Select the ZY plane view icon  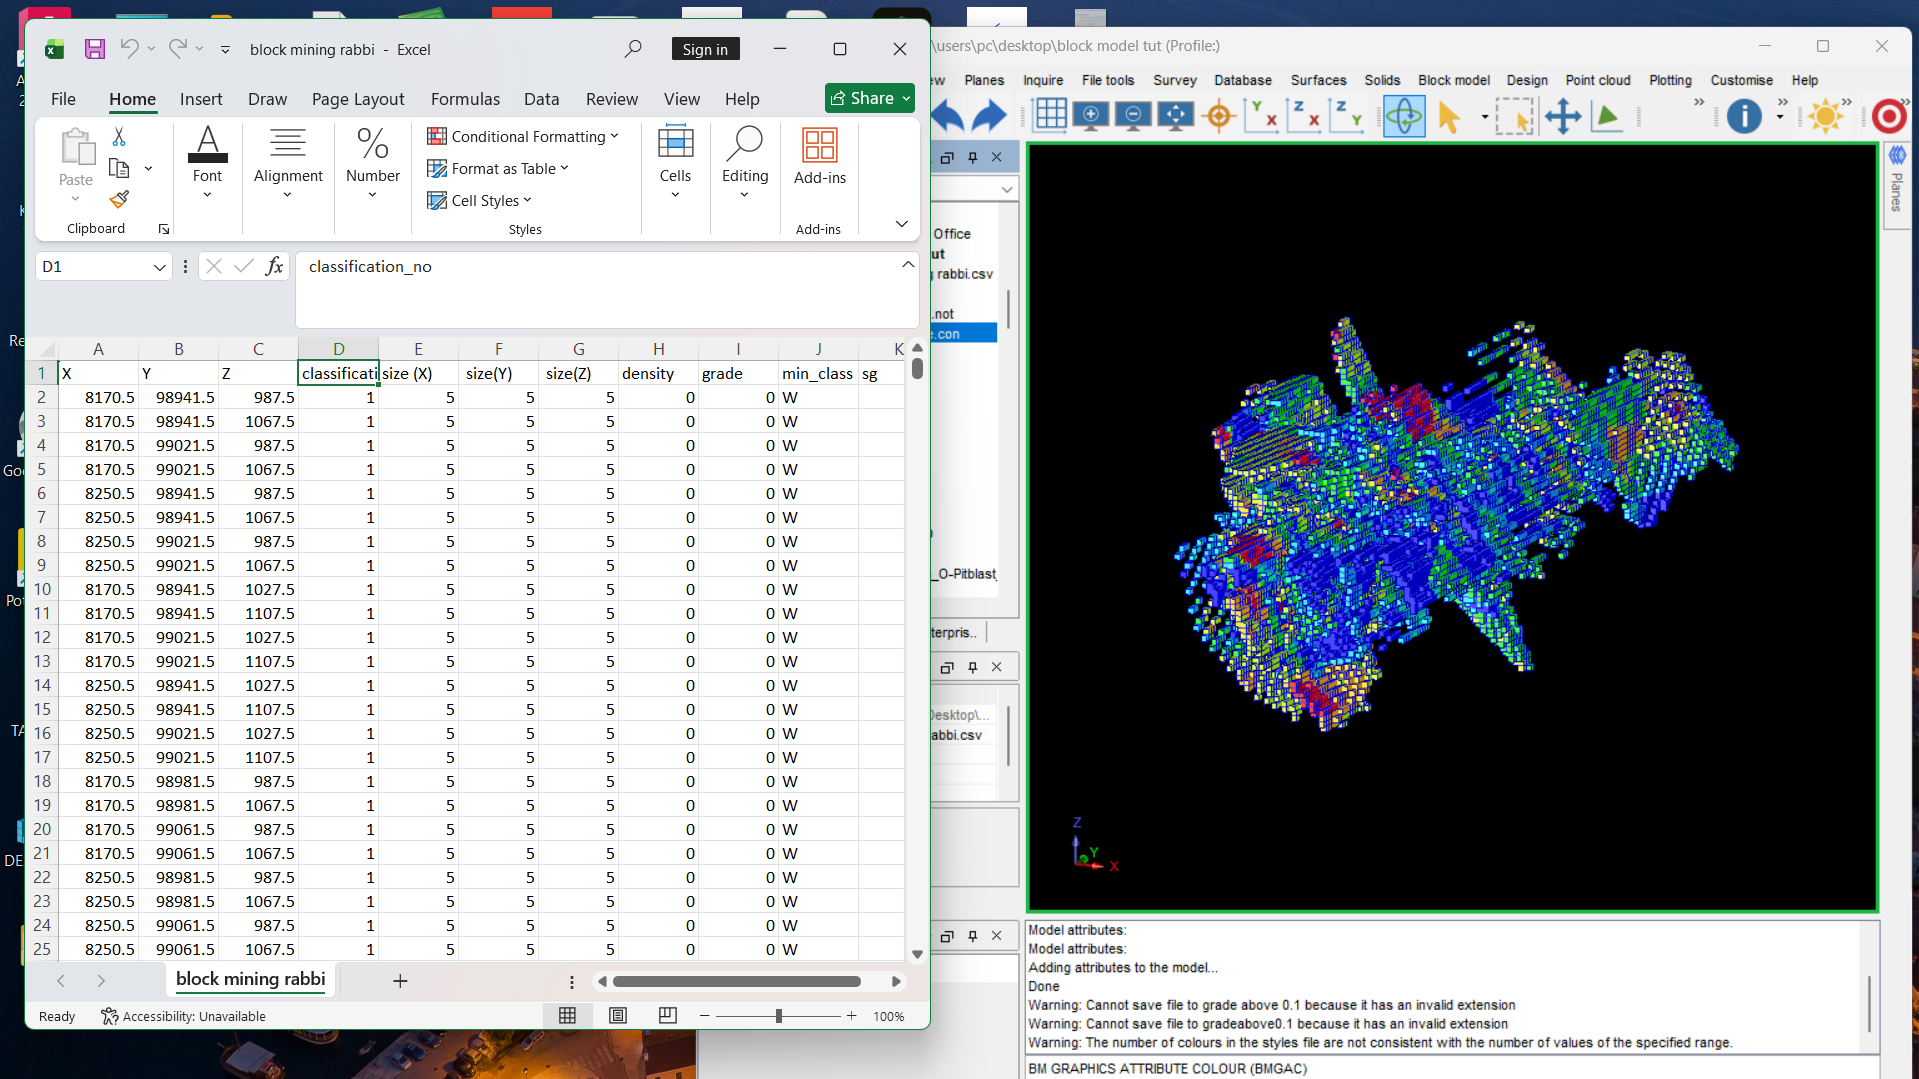pos(1347,116)
